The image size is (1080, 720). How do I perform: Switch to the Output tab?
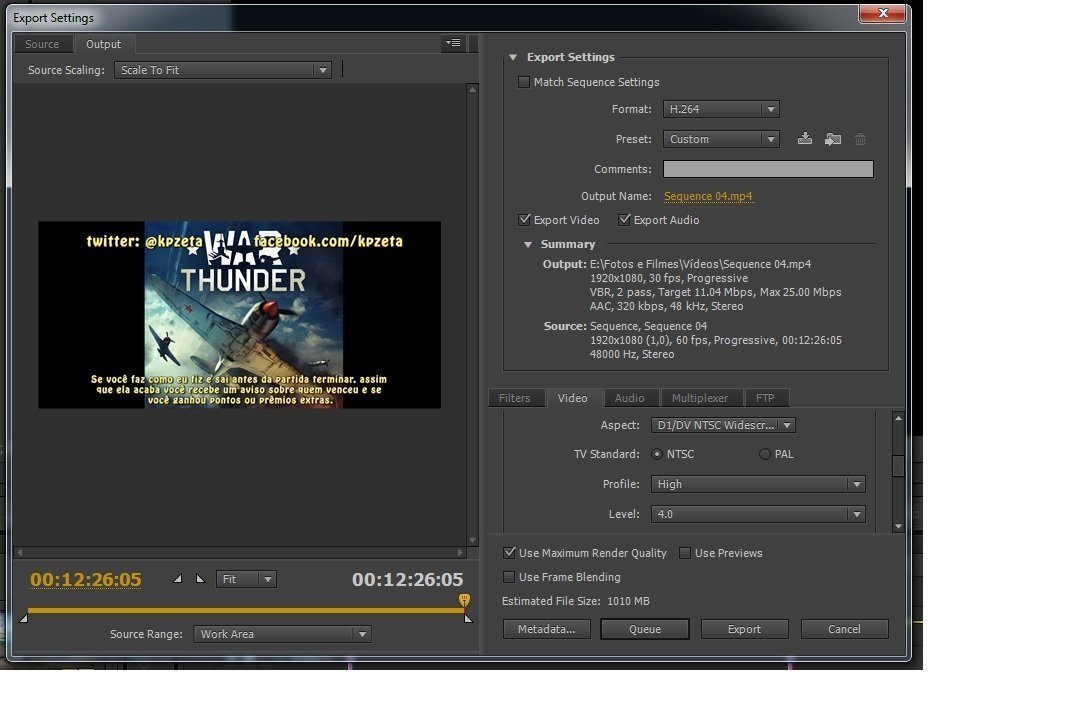[x=103, y=44]
